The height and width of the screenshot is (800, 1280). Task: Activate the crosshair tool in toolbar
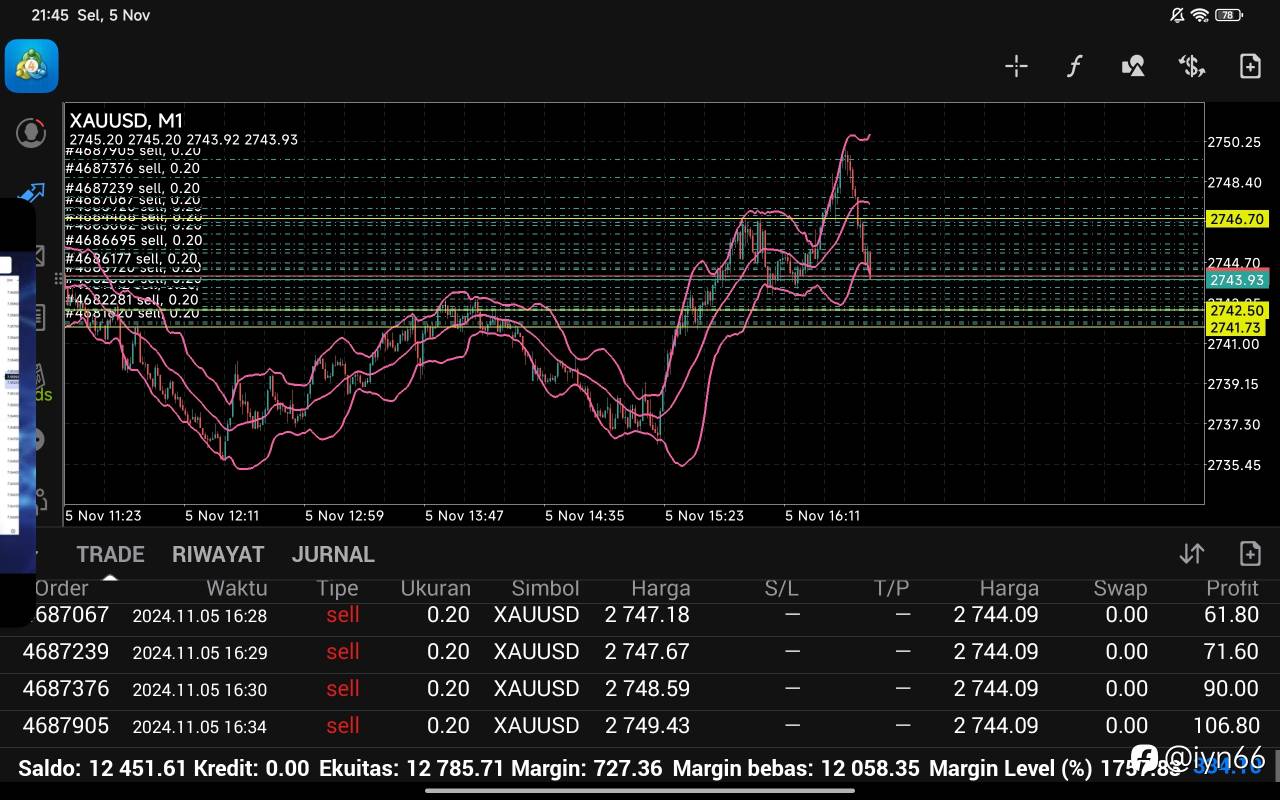coord(1016,66)
